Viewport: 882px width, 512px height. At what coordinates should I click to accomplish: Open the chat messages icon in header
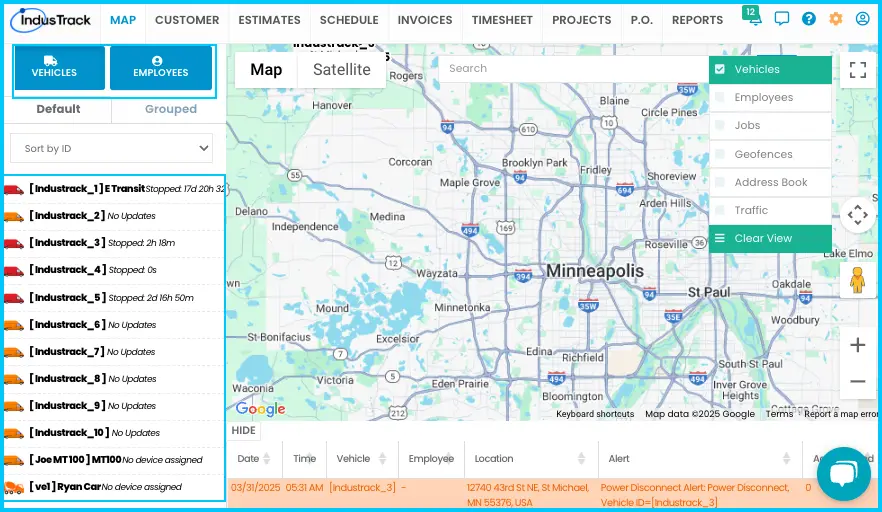pos(781,19)
